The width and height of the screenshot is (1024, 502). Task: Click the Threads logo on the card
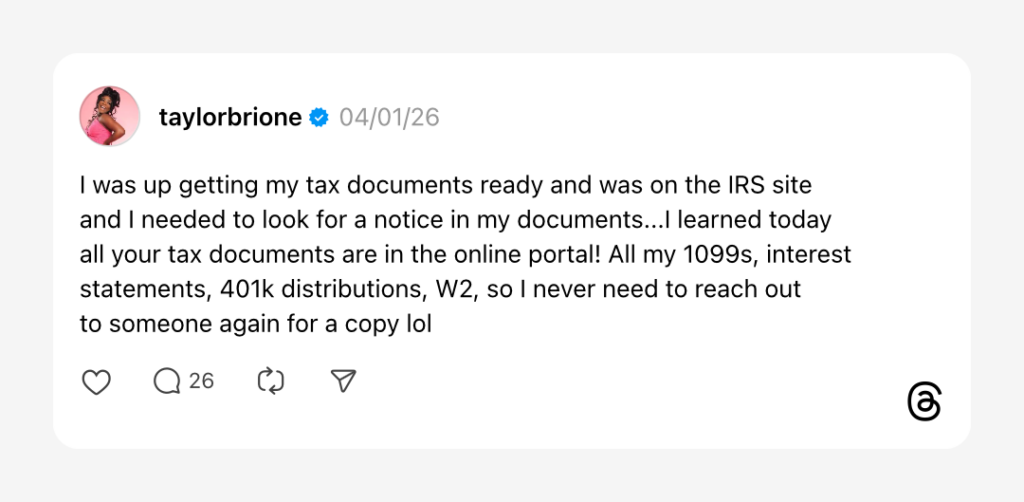point(924,402)
